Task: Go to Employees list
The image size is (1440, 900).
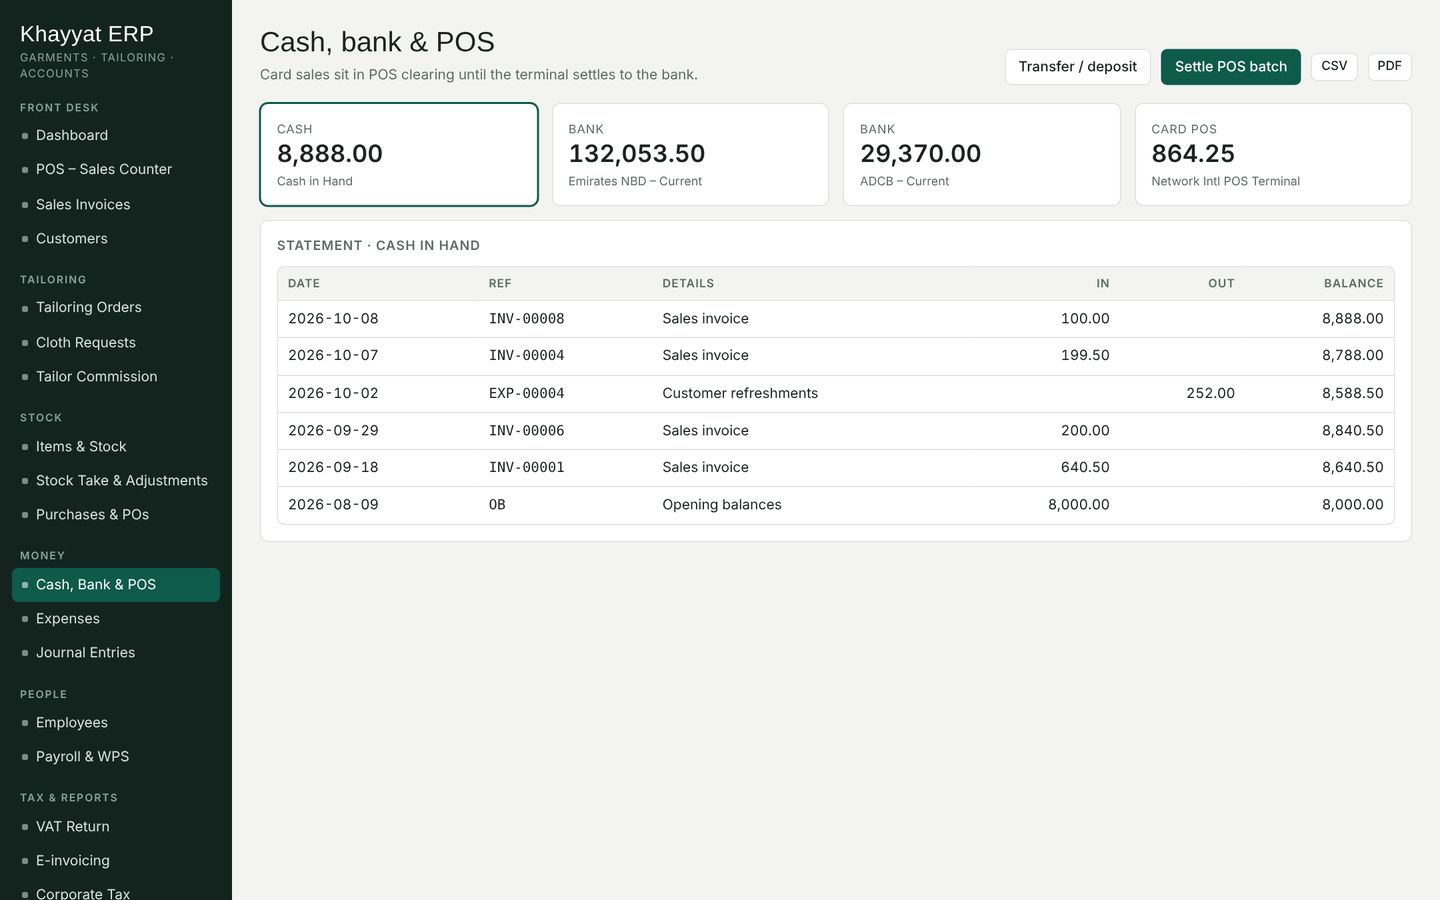Action: (x=116, y=722)
